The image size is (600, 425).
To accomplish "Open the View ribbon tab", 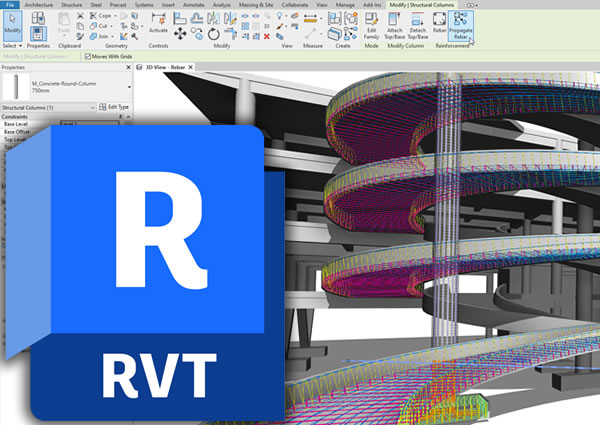I will pos(322,5).
